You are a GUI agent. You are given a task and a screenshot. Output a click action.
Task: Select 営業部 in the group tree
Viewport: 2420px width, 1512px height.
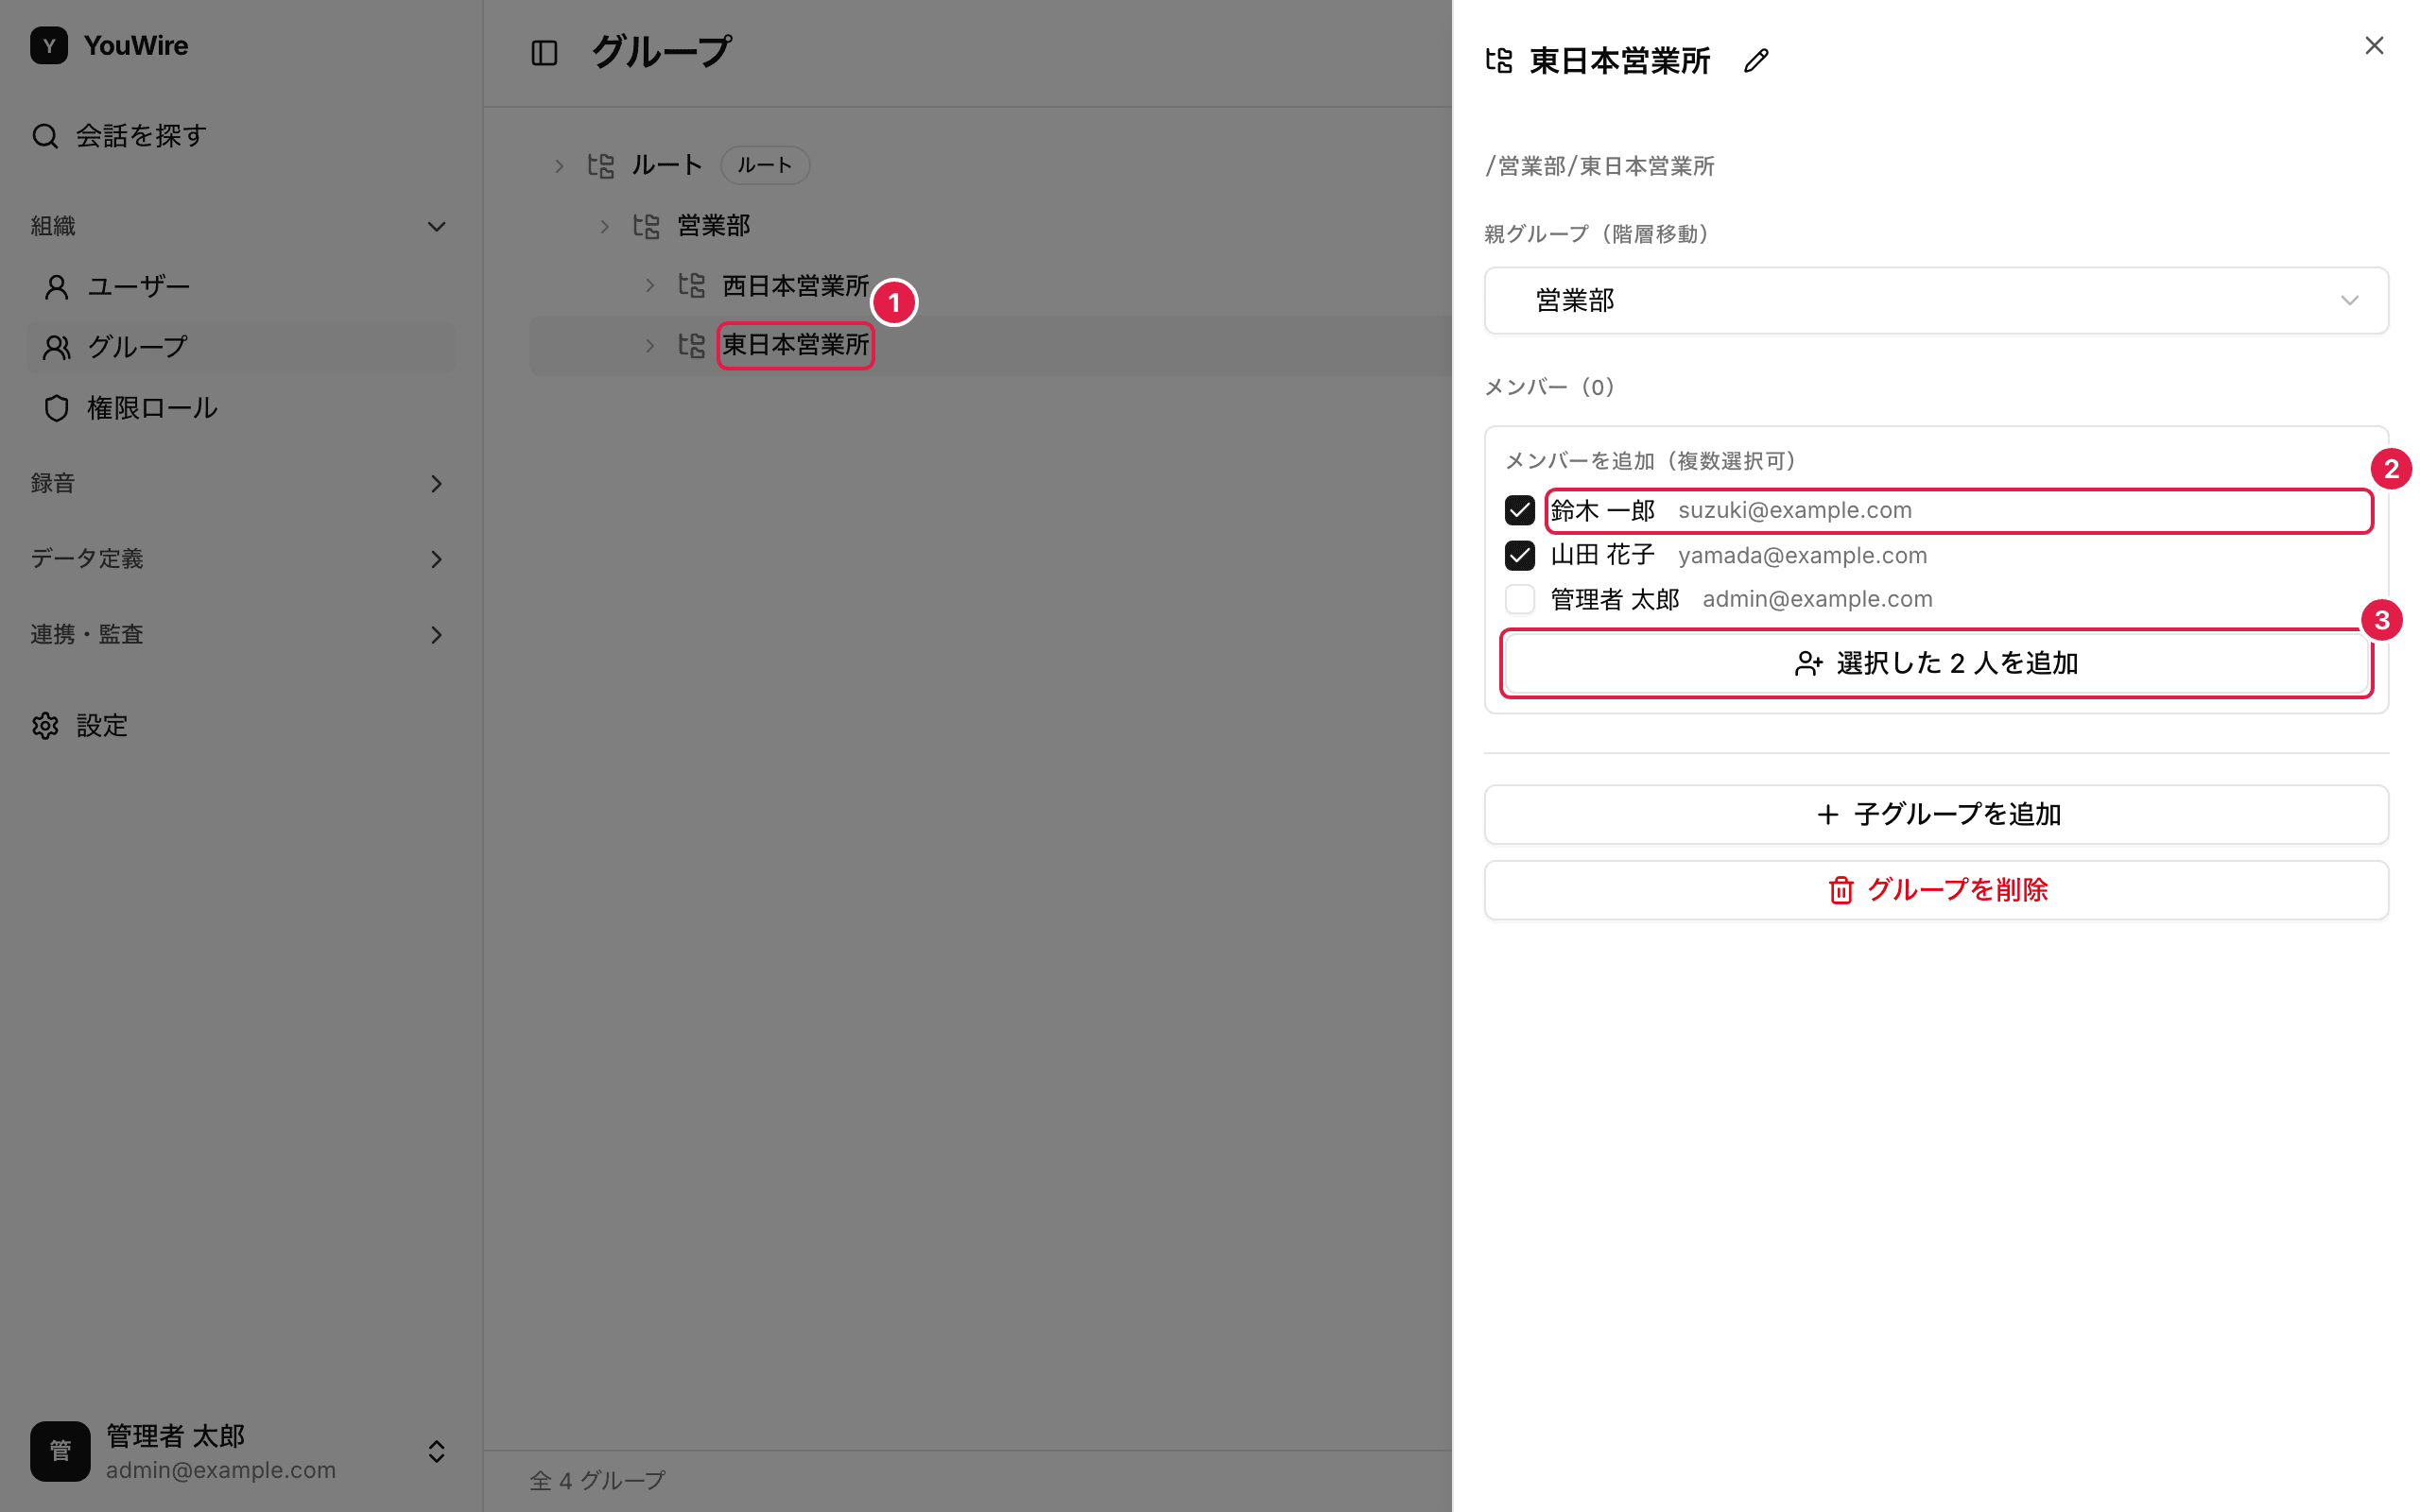tap(714, 226)
